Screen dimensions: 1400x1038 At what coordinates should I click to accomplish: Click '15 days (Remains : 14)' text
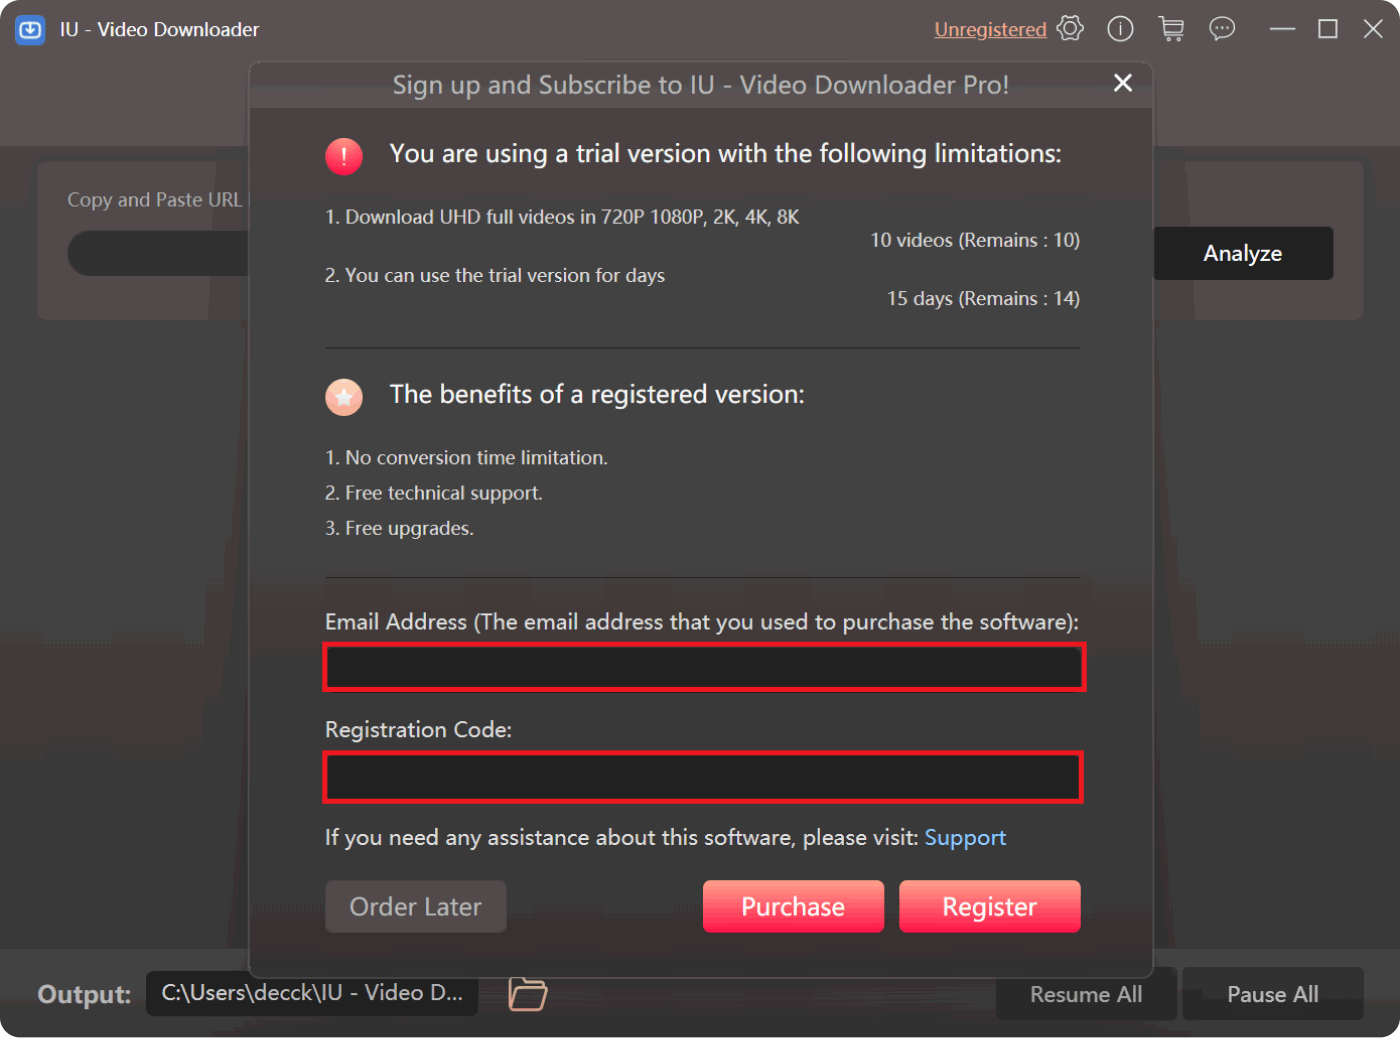pos(983,298)
